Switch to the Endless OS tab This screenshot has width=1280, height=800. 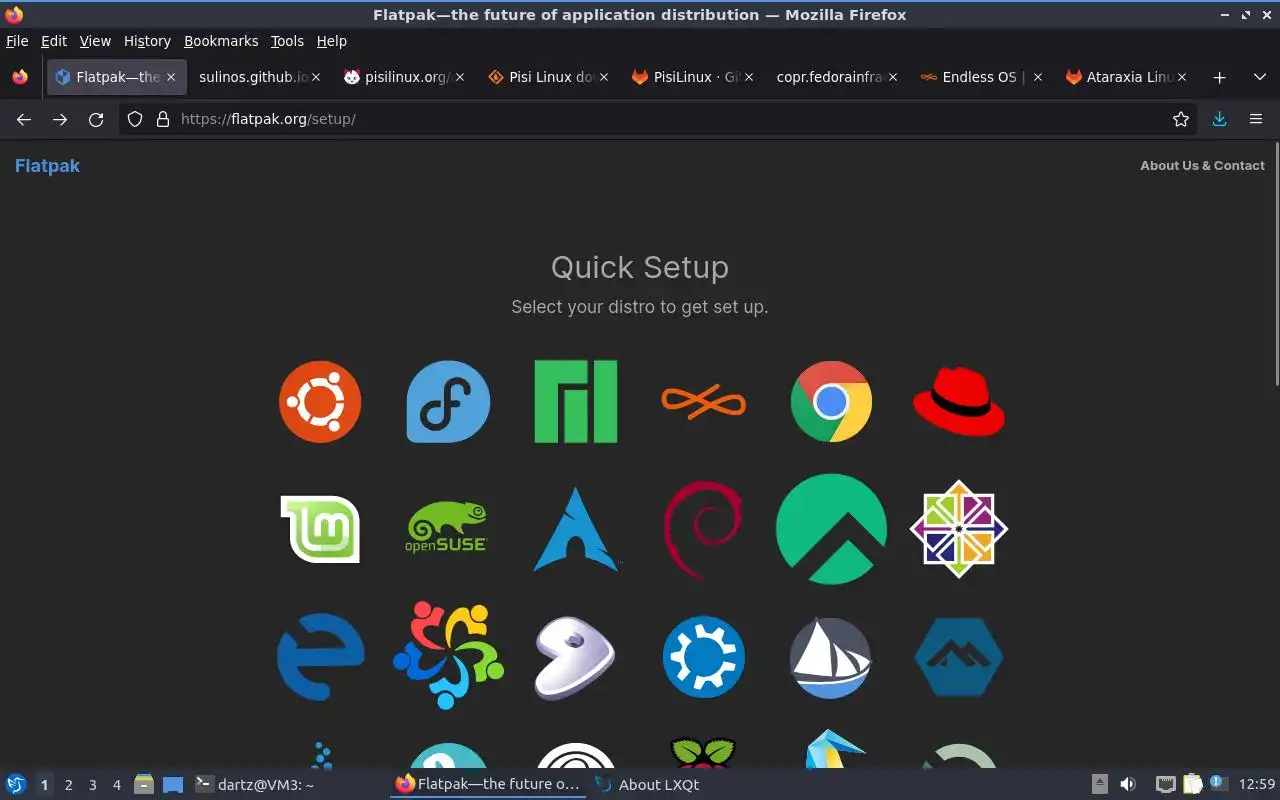coord(982,77)
